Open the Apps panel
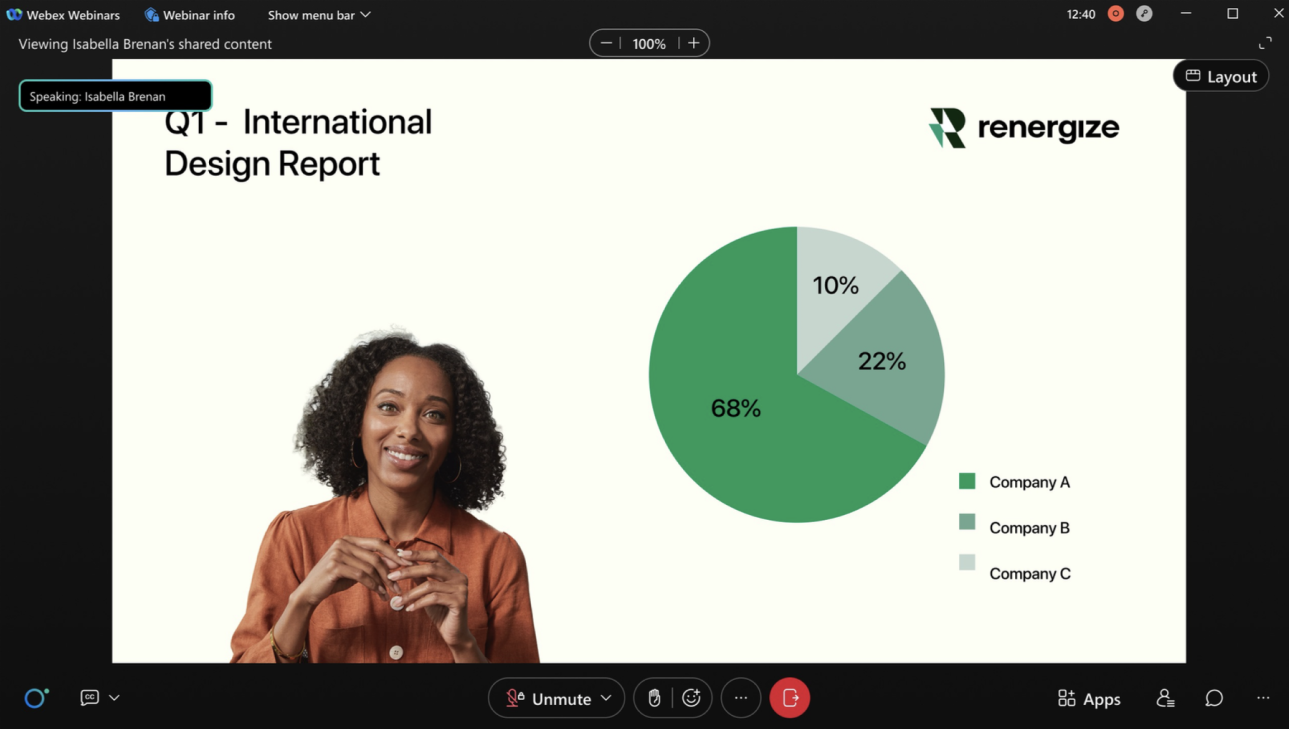 coord(1089,698)
